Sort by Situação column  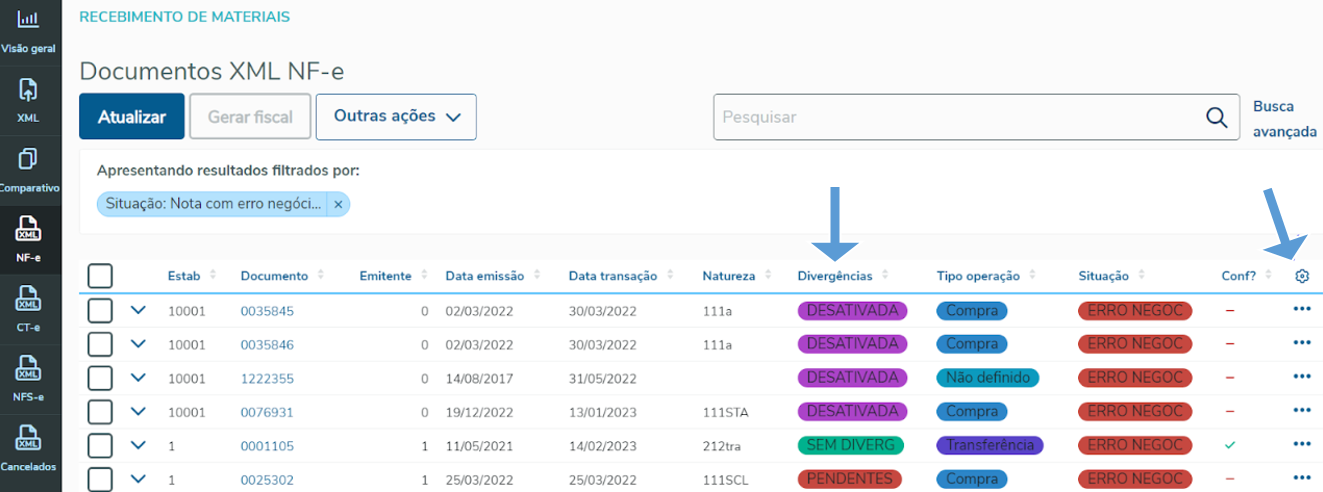coord(1111,275)
